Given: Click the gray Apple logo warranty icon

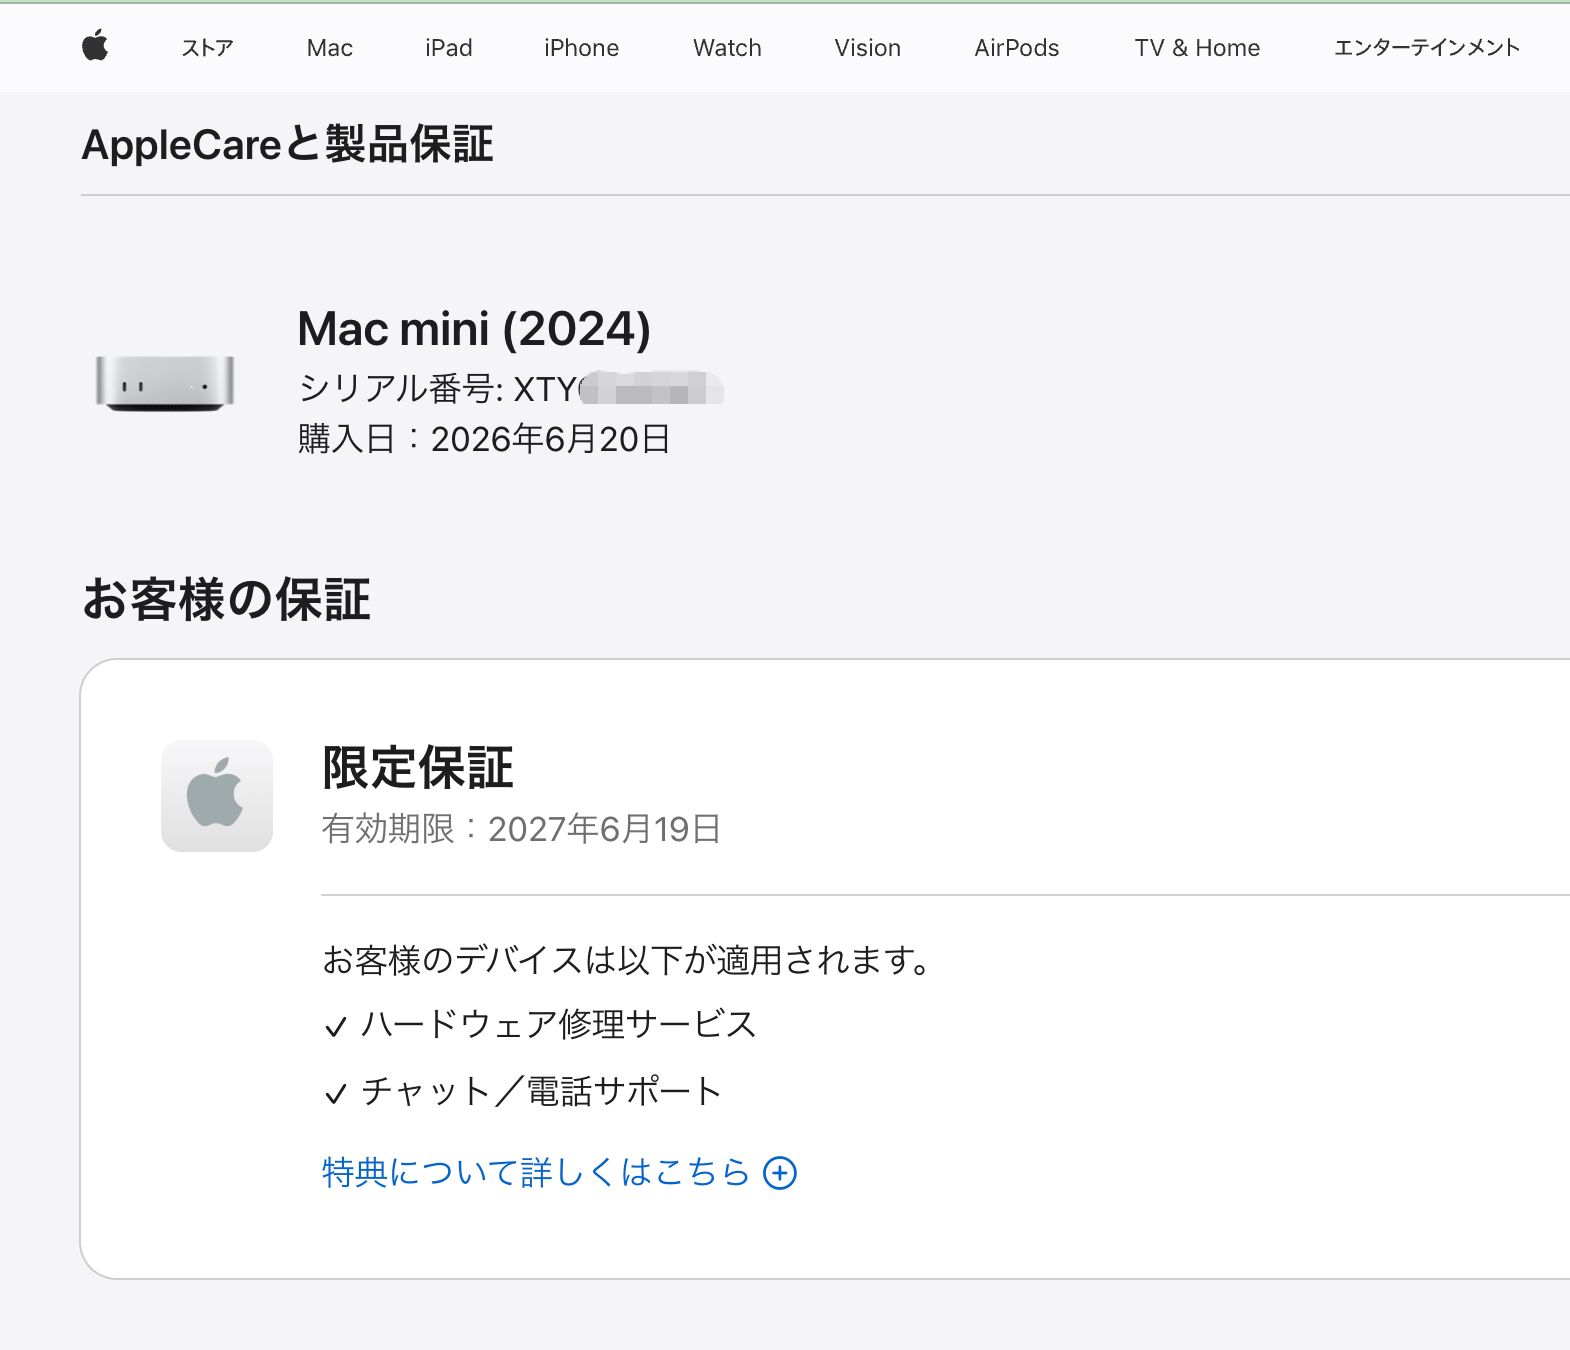Looking at the screenshot, I should (x=217, y=796).
